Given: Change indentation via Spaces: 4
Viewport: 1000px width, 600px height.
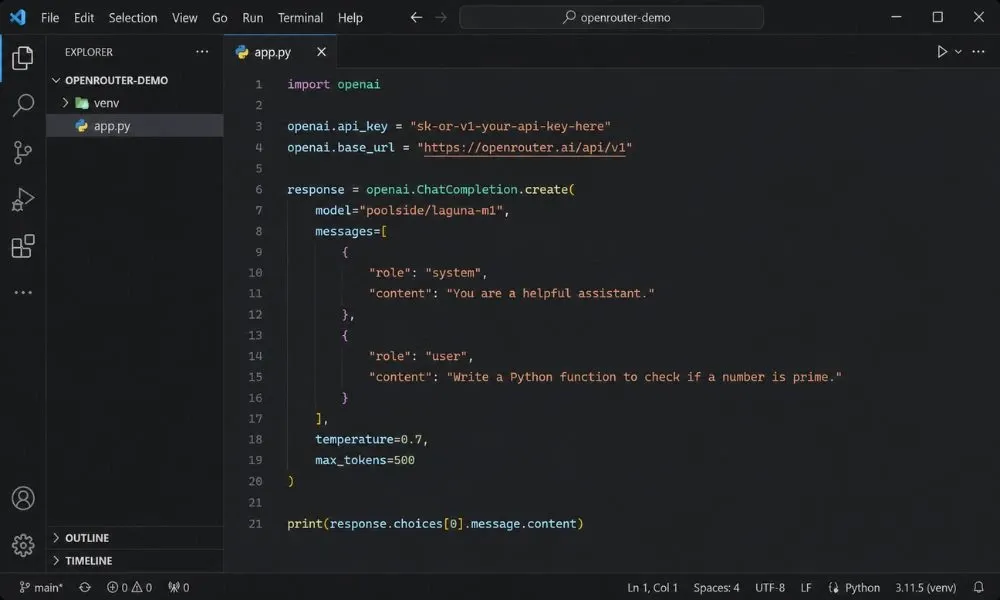Looking at the screenshot, I should [716, 587].
